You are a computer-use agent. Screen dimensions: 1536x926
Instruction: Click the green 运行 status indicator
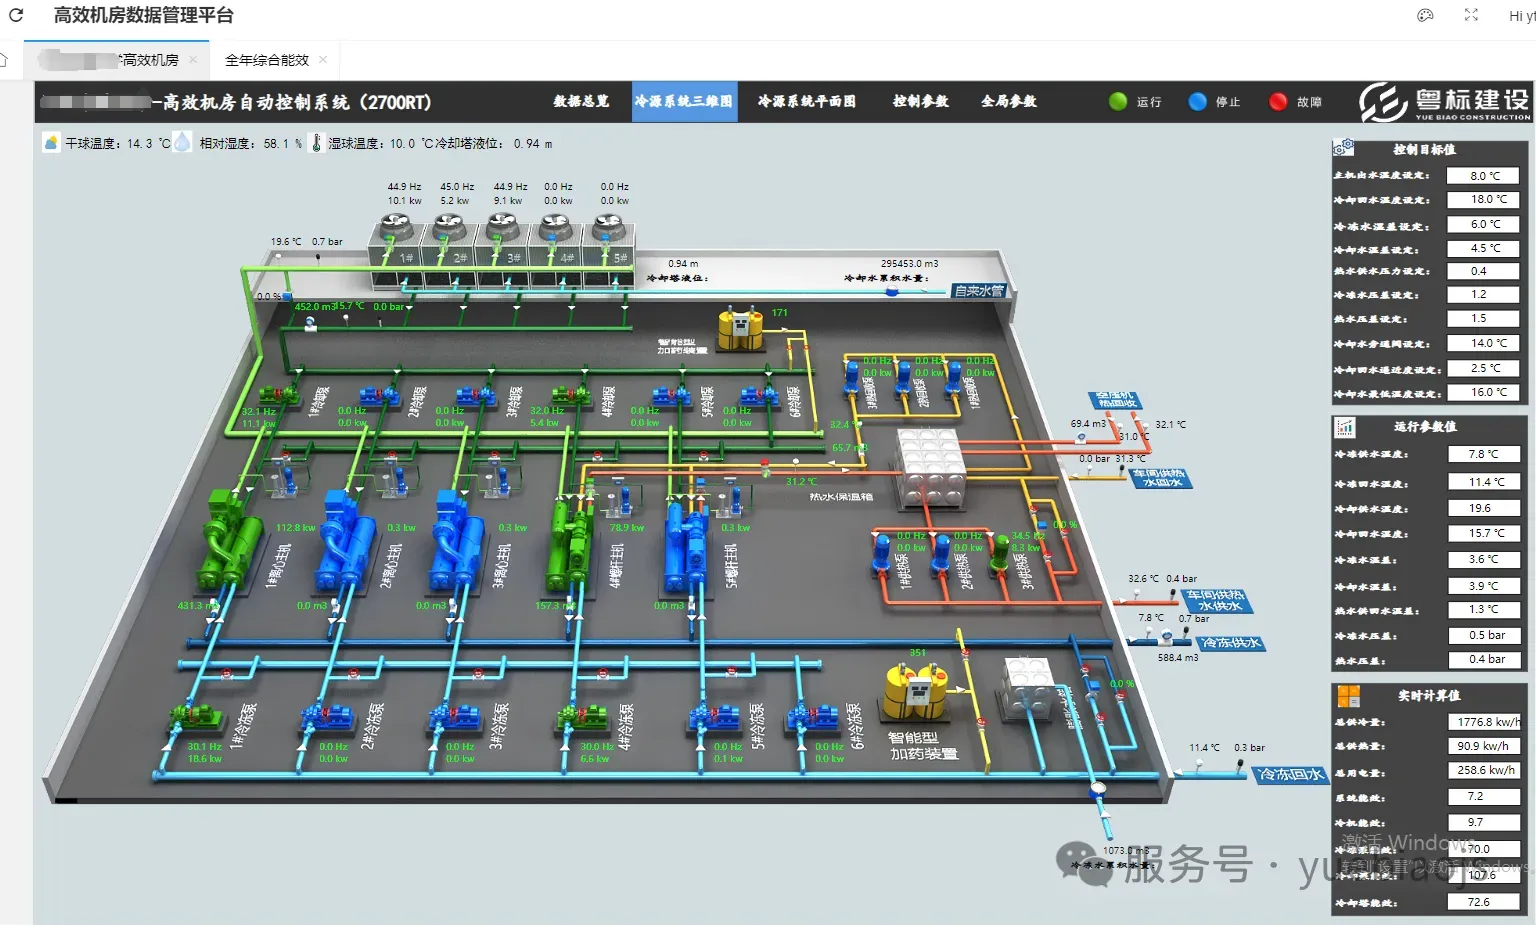[1118, 102]
